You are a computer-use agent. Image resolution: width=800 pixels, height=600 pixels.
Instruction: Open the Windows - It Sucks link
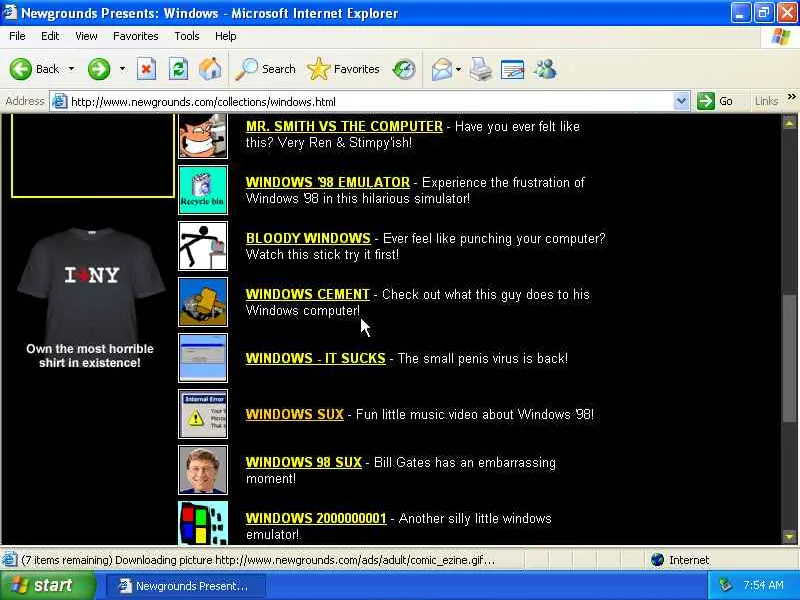point(316,358)
